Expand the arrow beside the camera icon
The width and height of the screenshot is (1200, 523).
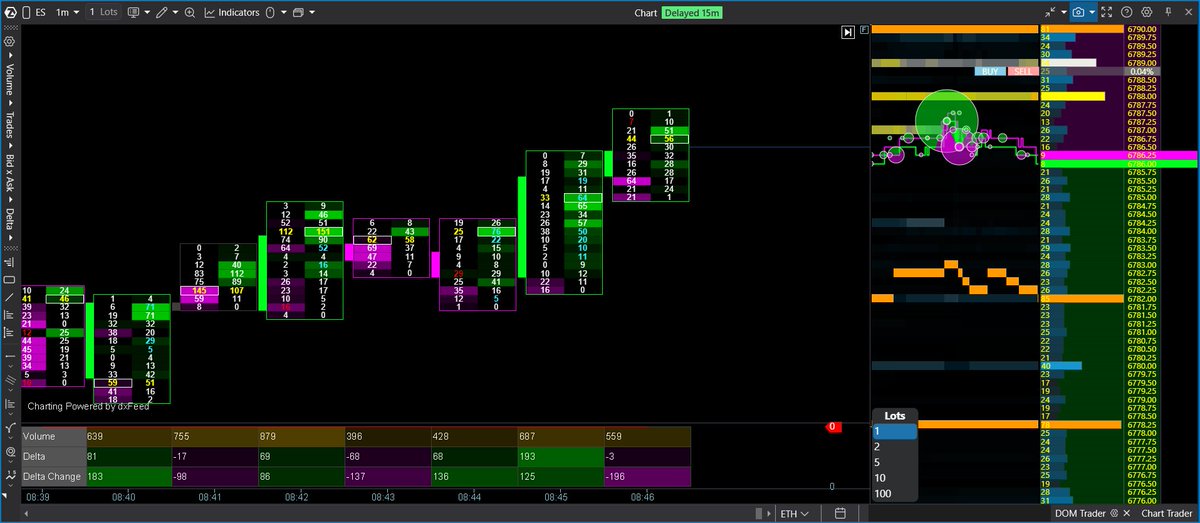tap(1092, 13)
